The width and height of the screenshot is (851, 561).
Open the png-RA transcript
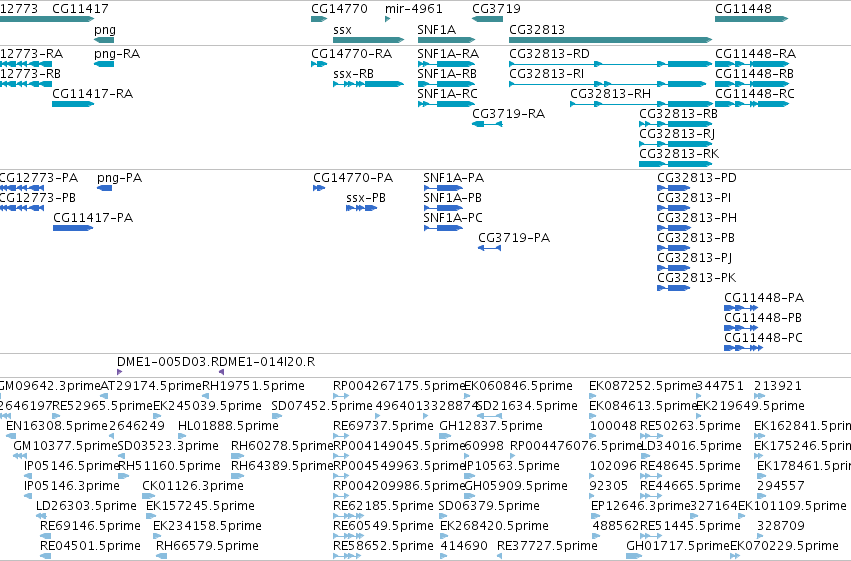pyautogui.click(x=104, y=64)
